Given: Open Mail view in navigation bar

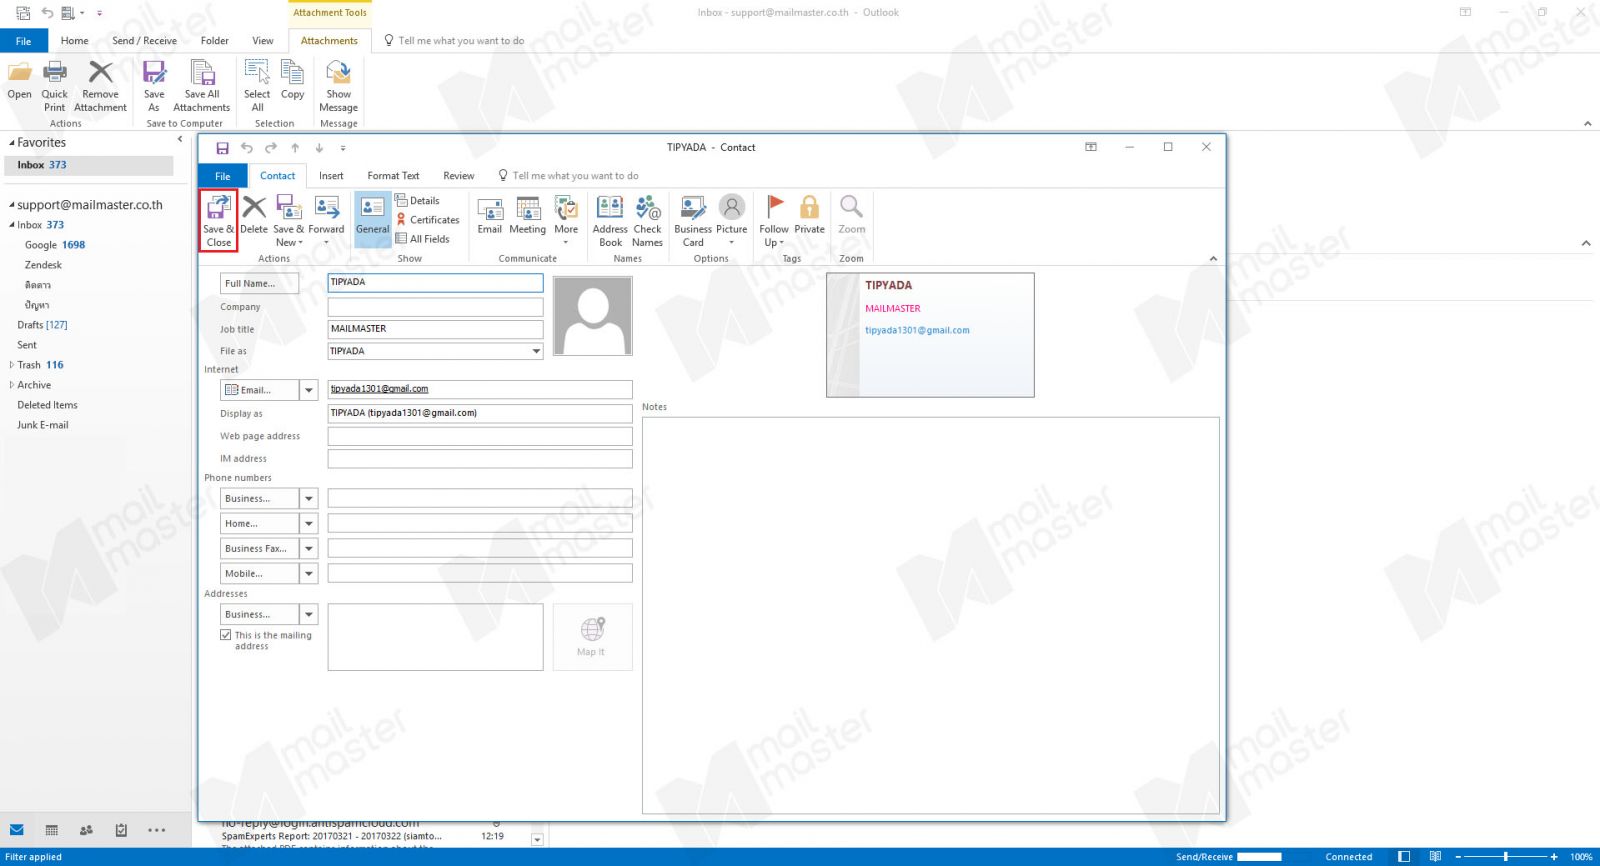Looking at the screenshot, I should click(x=17, y=830).
